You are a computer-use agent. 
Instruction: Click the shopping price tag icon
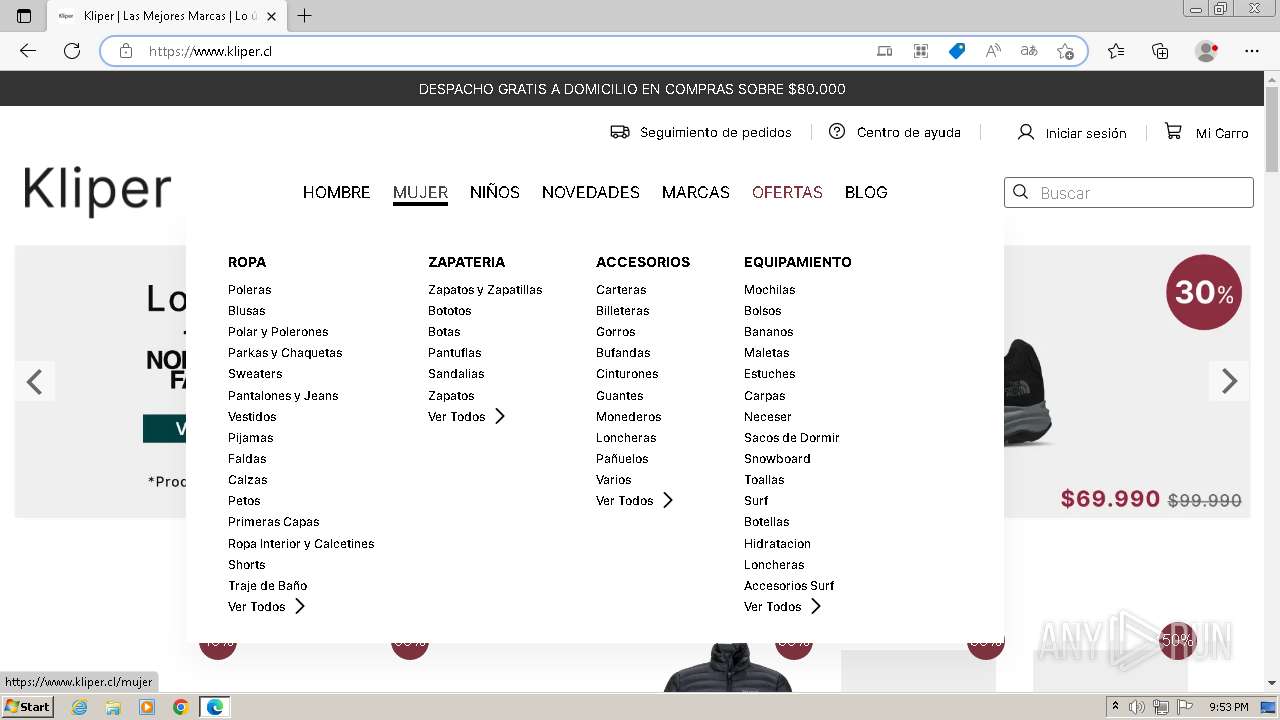coord(957,51)
